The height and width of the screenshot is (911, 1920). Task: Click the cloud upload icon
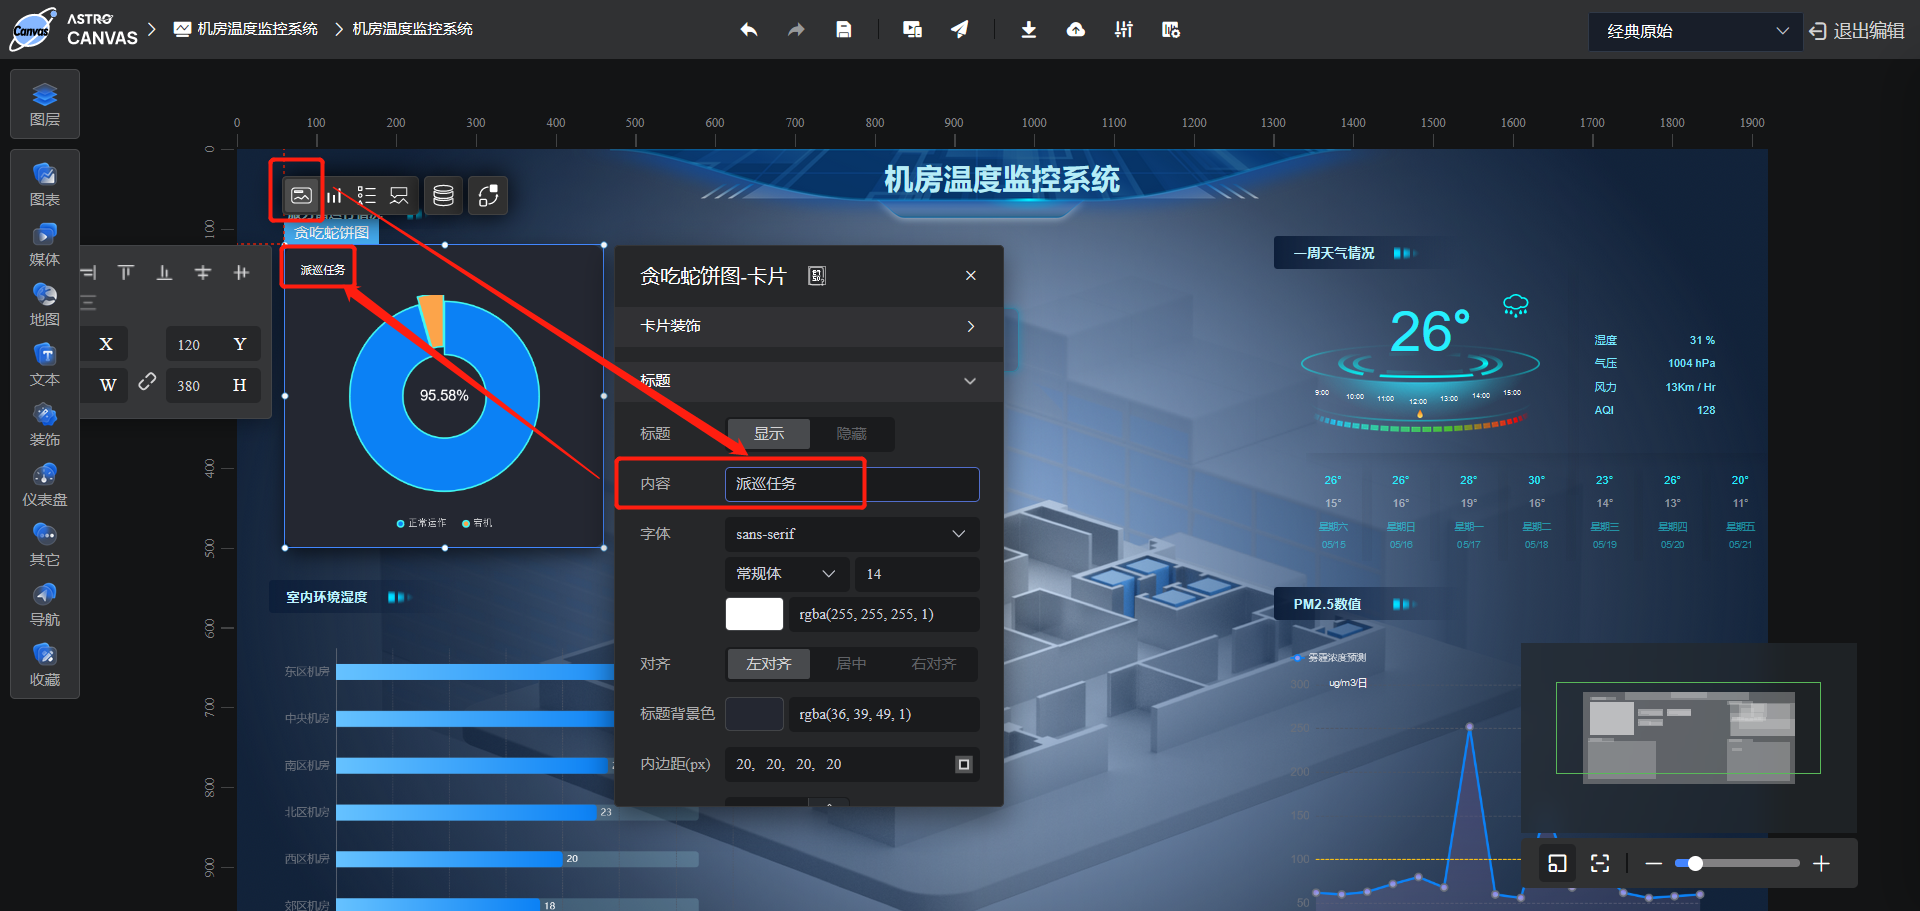click(1076, 30)
